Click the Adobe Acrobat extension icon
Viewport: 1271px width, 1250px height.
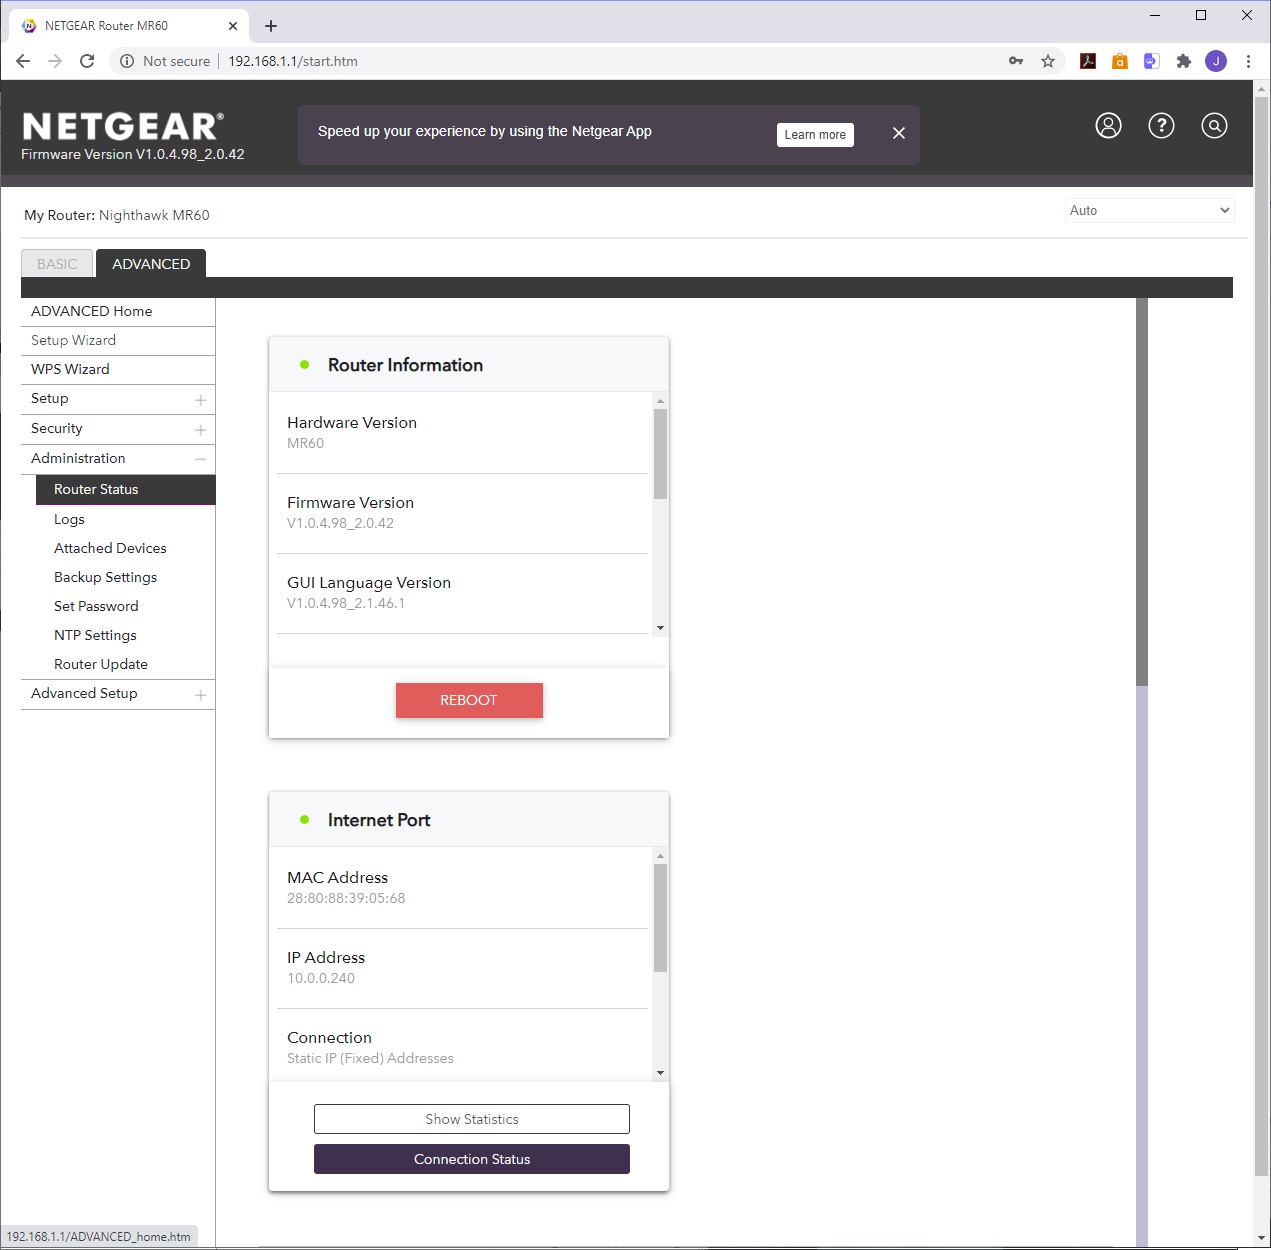click(x=1088, y=61)
